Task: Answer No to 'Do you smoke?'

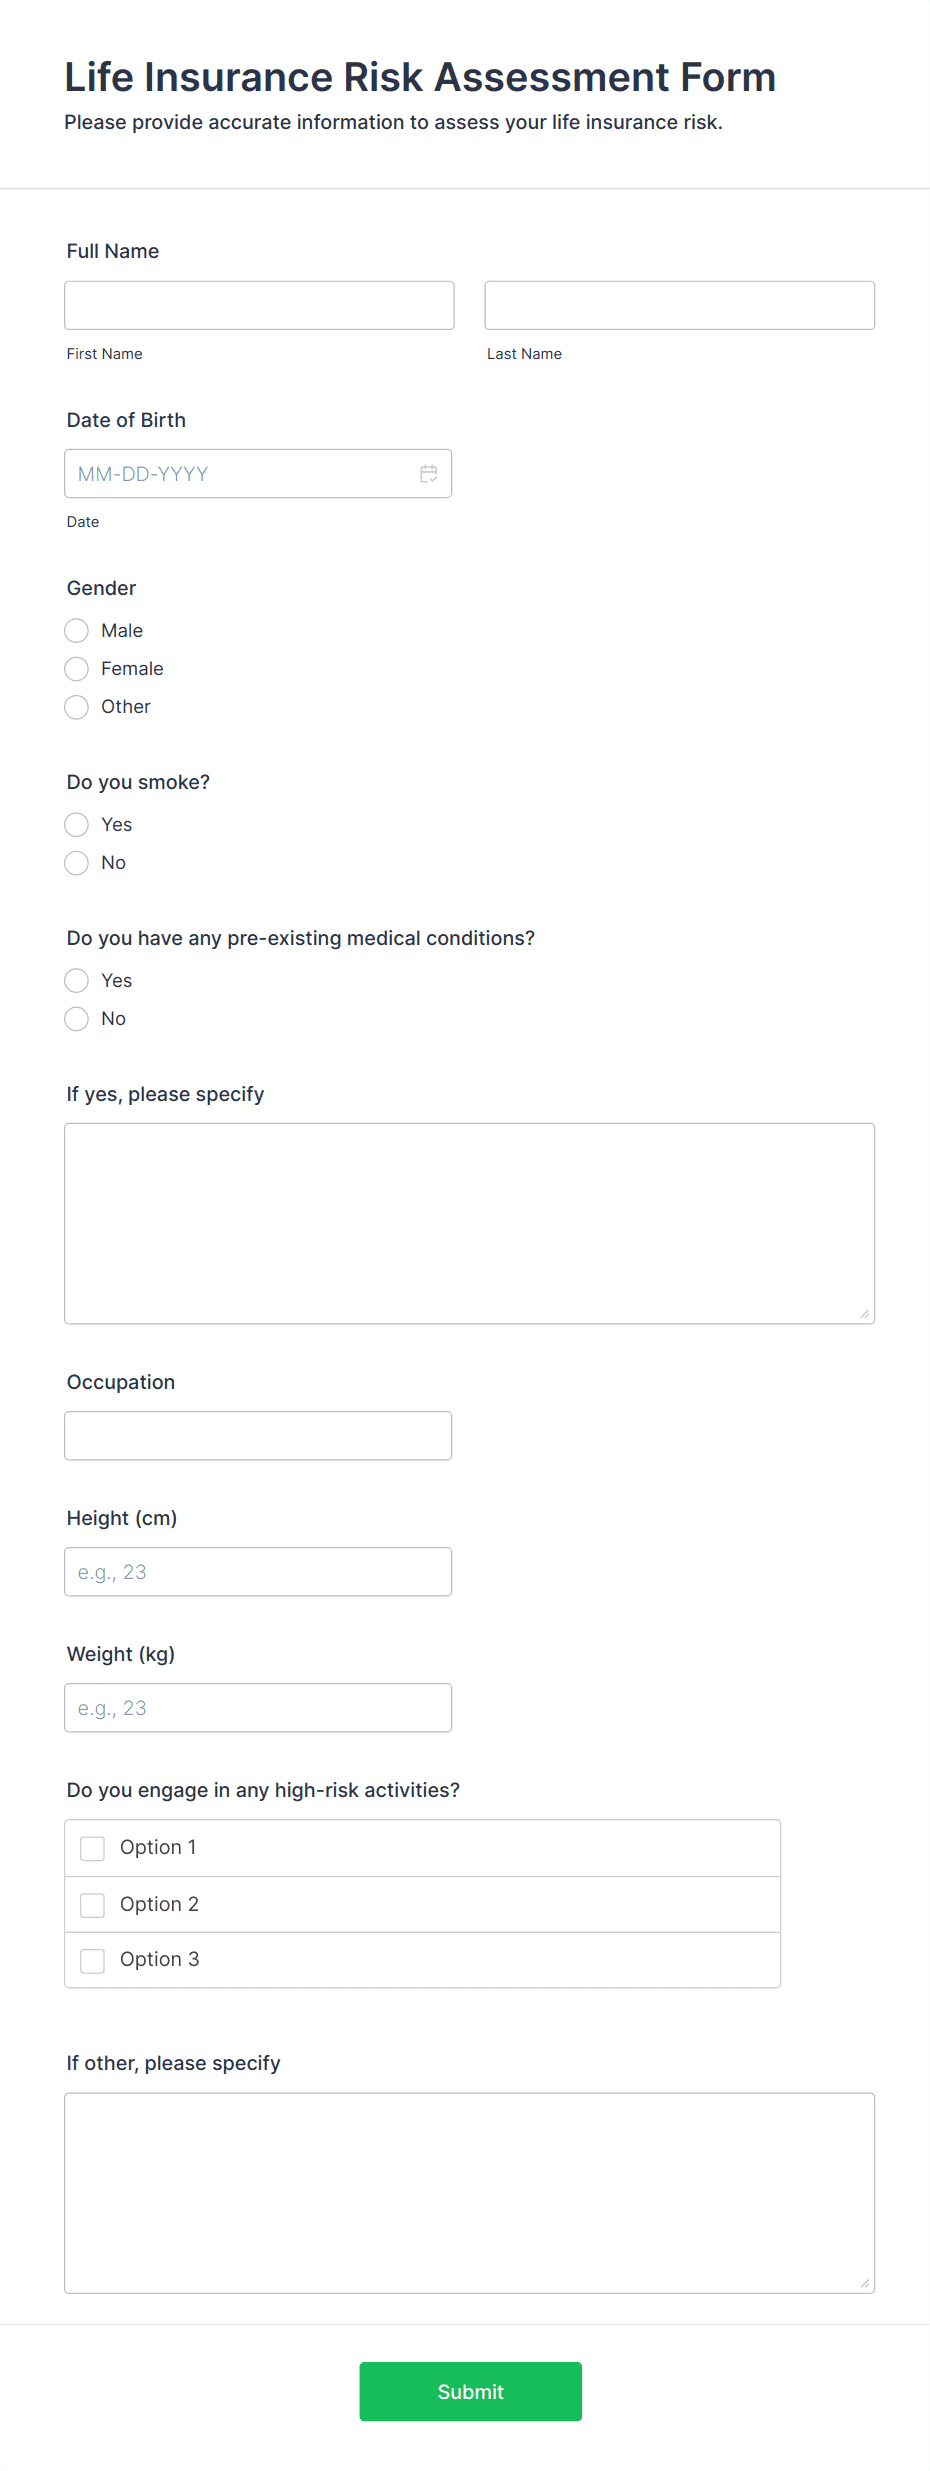Action: [x=76, y=862]
